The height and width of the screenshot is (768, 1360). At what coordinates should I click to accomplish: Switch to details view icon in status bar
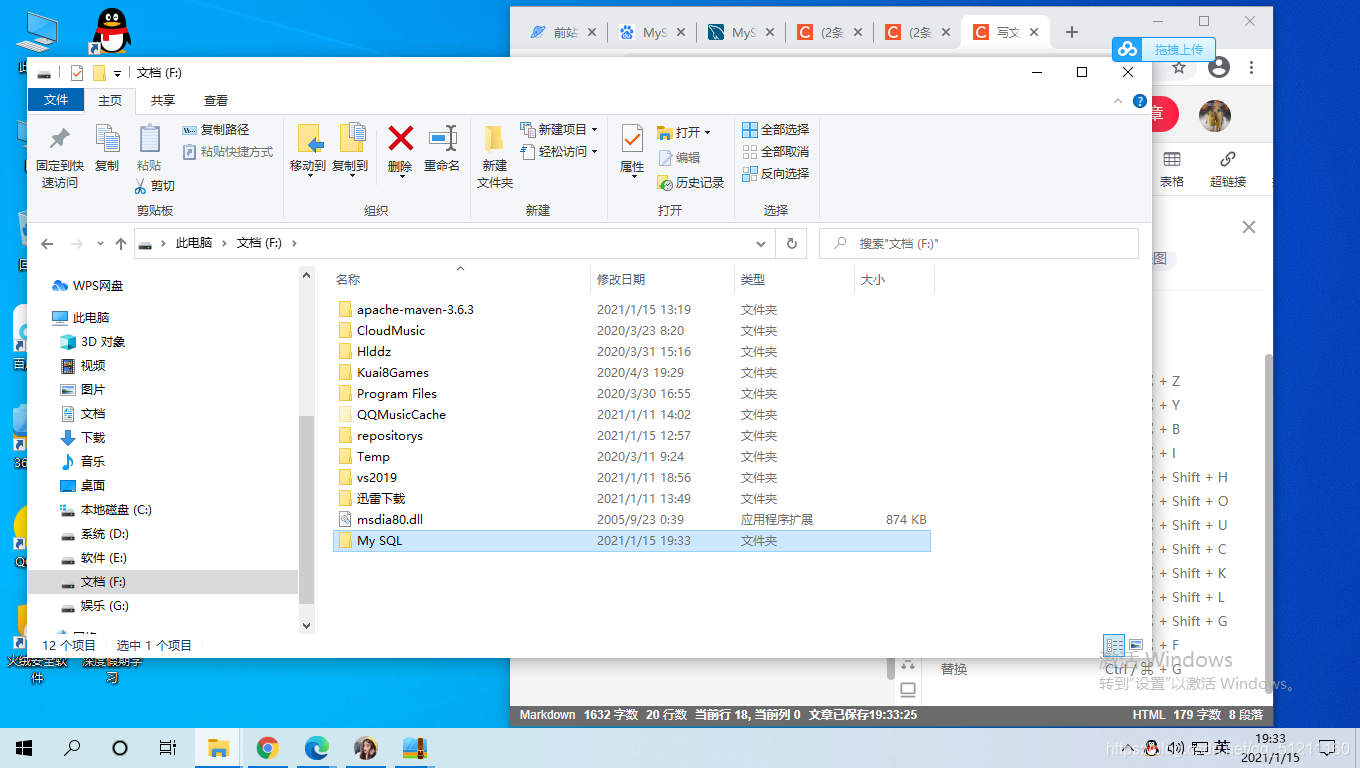1113,645
